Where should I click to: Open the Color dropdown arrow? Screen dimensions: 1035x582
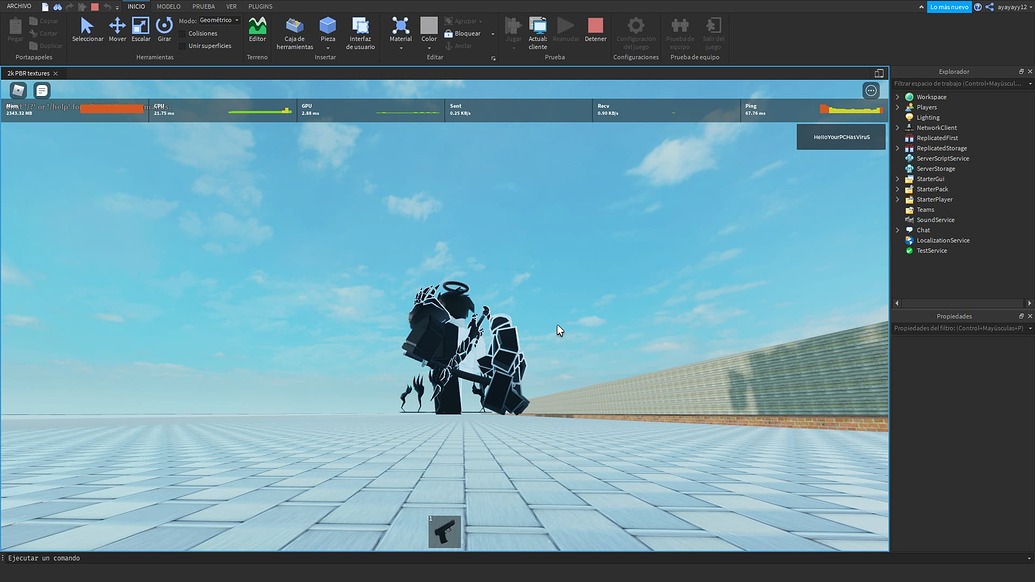click(x=429, y=48)
